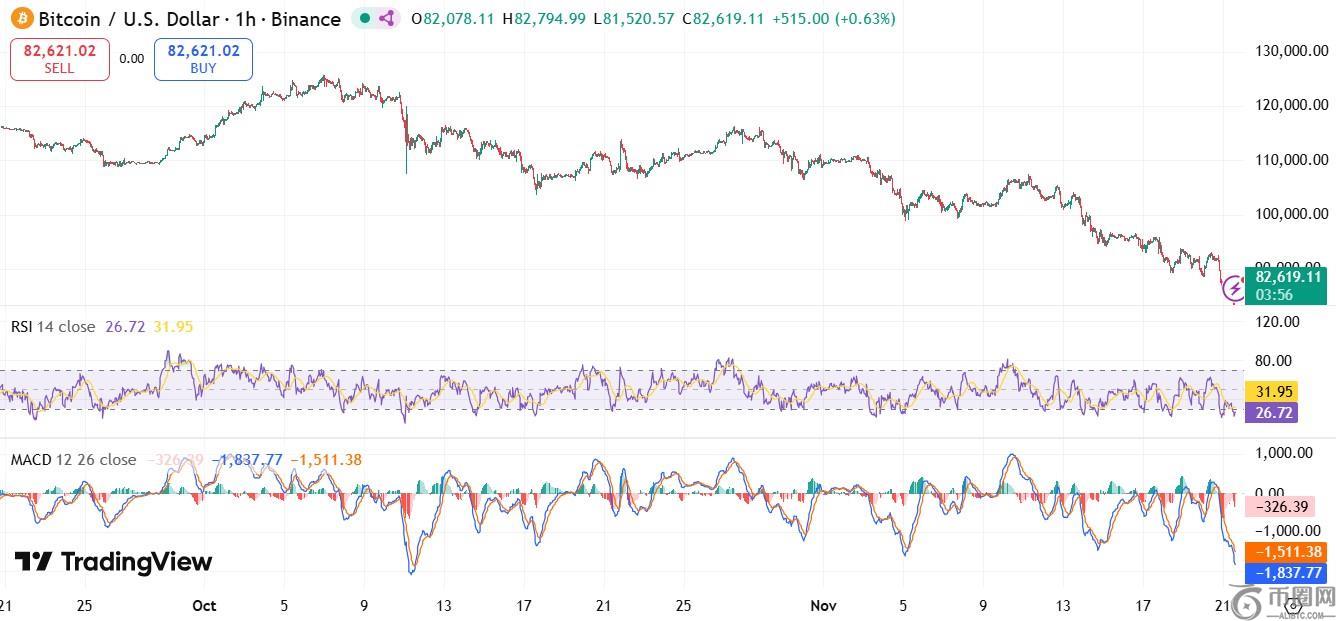Click the red SELL price button
Image resolution: width=1336 pixels, height=621 pixels.
pos(60,60)
